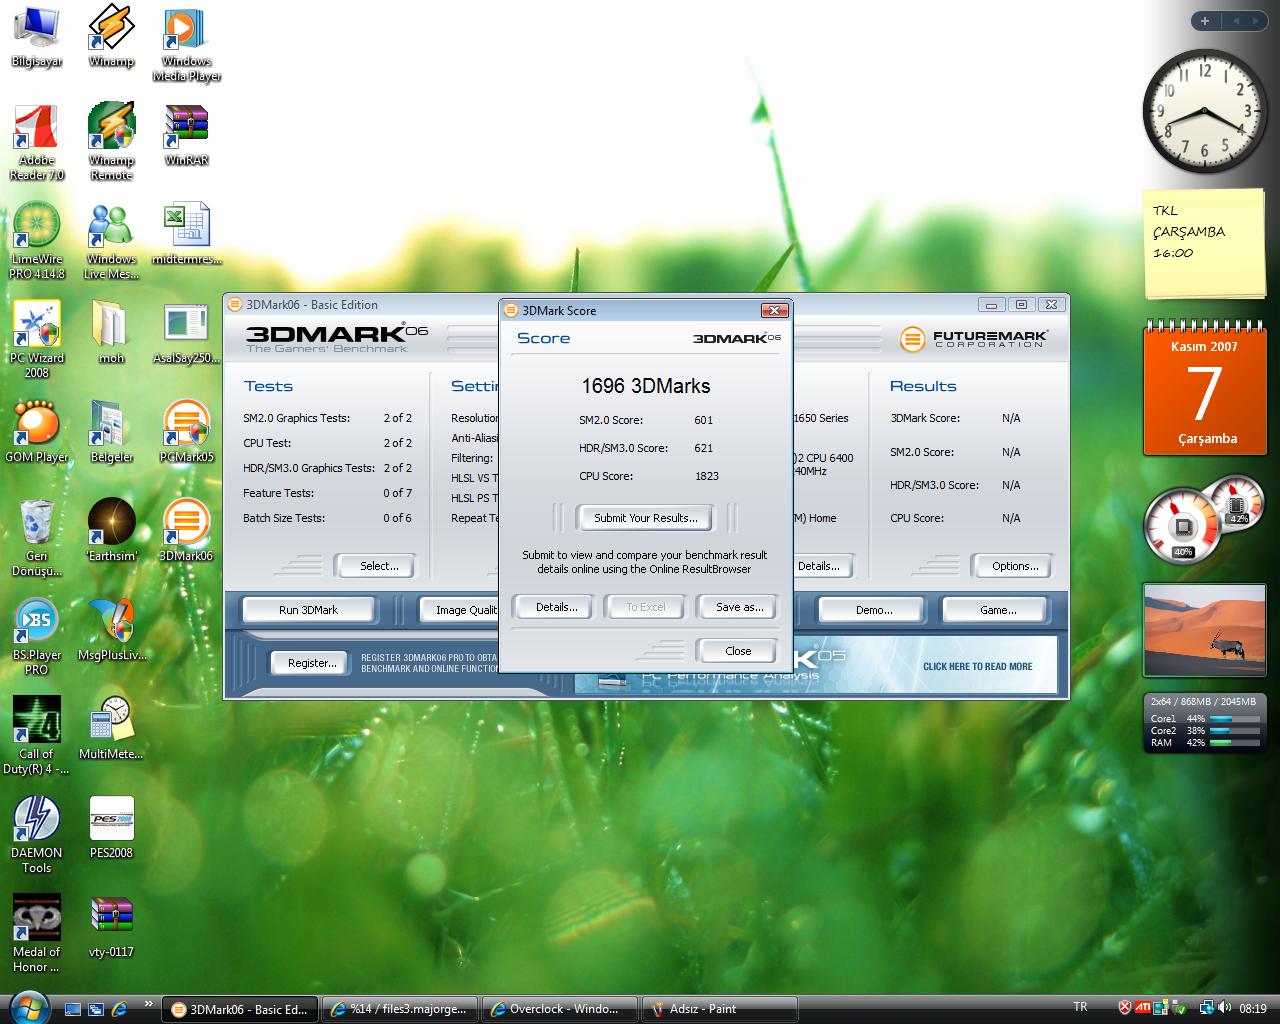Launch the Earthsim desktop icon
This screenshot has width=1280, height=1024.
click(x=111, y=531)
